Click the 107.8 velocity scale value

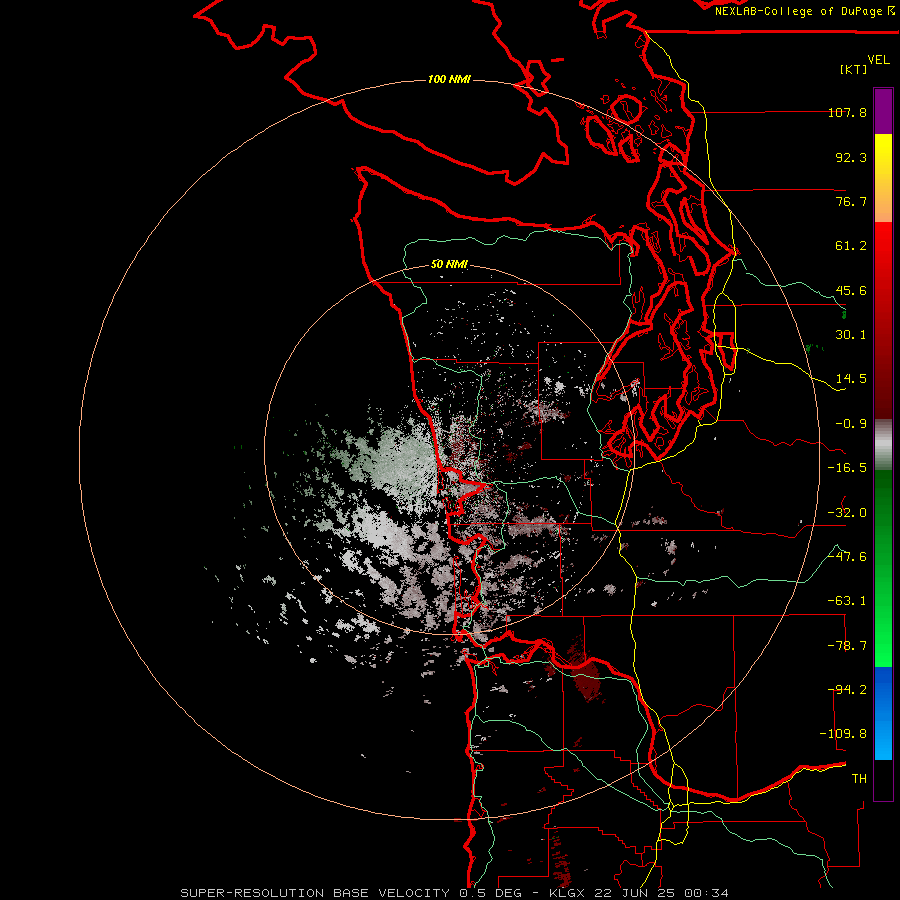[847, 112]
